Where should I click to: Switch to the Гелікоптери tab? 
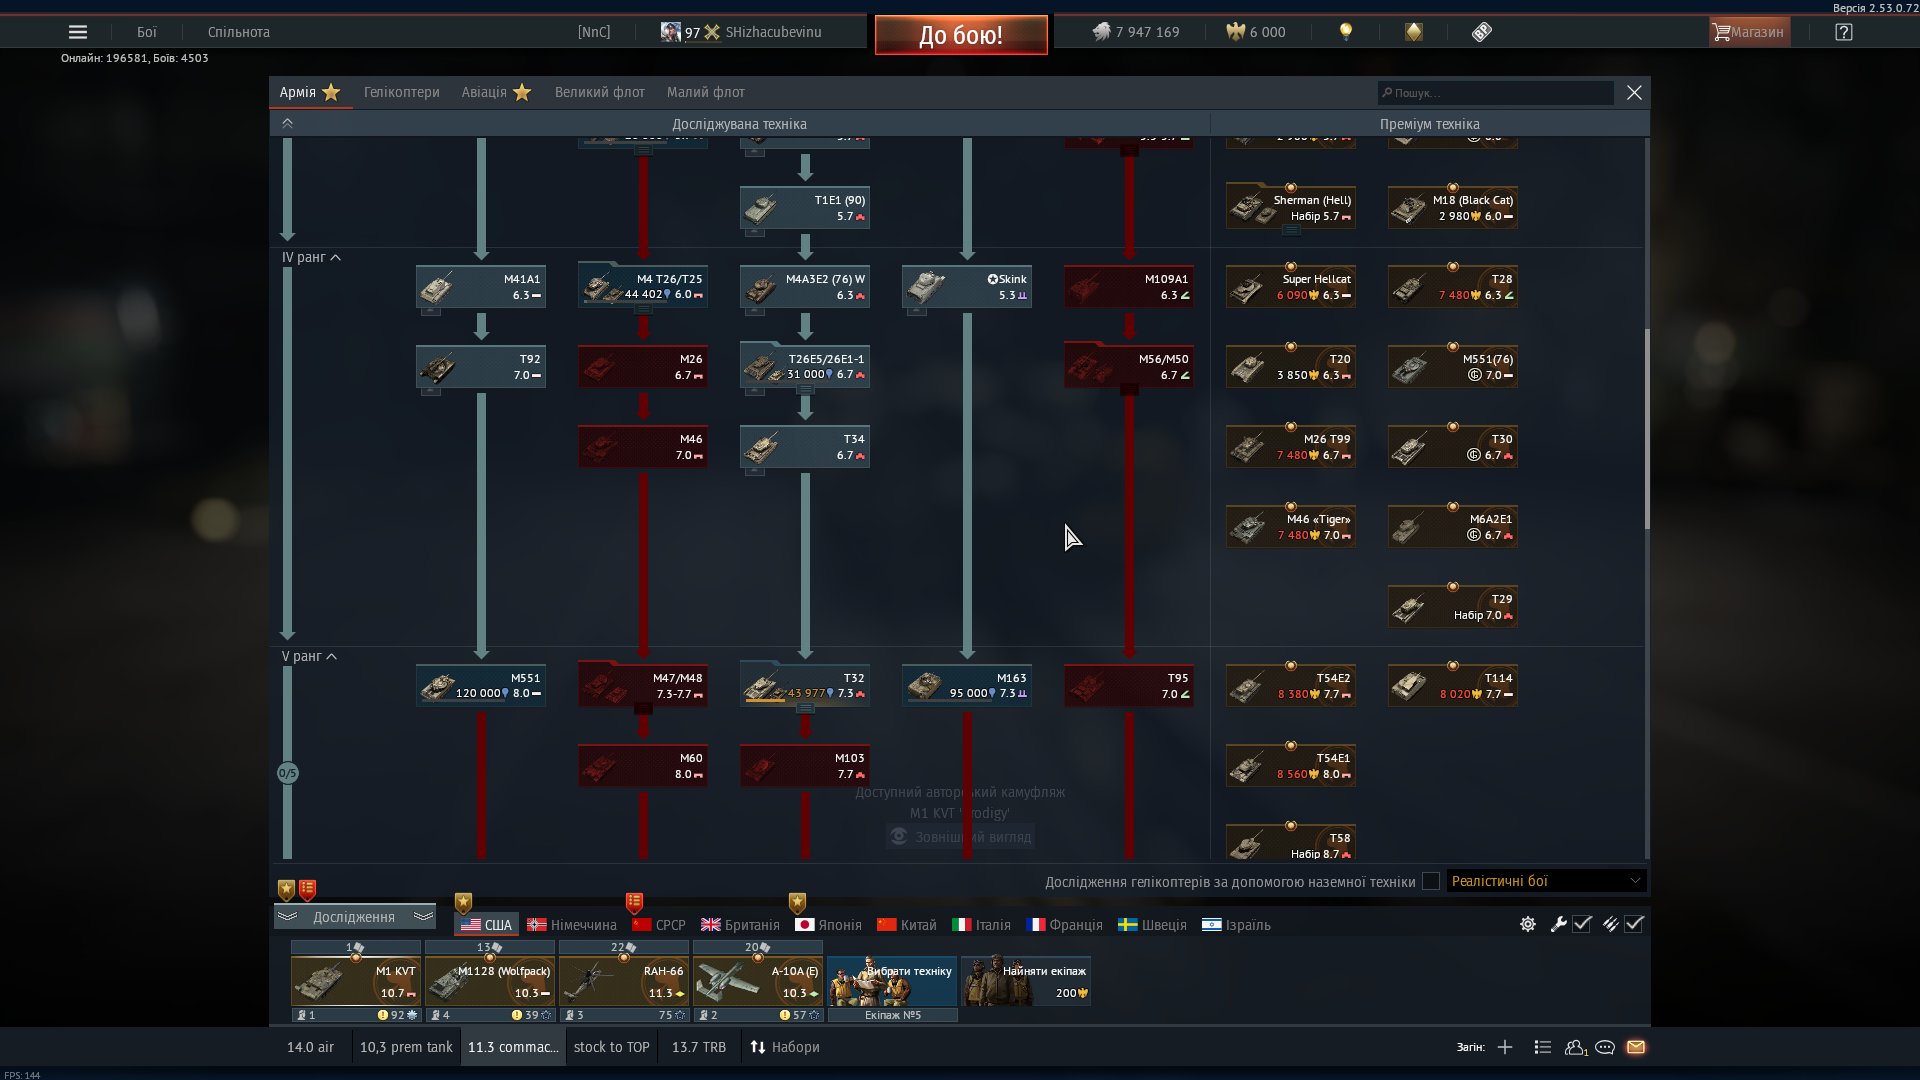click(x=401, y=92)
